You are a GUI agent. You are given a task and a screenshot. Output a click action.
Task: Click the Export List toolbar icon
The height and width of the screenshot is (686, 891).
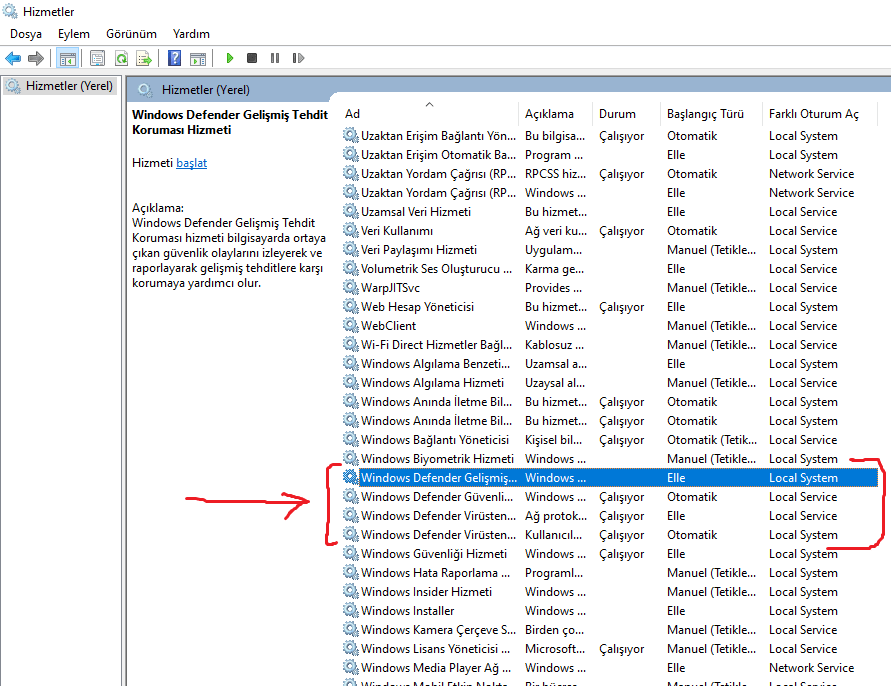click(x=144, y=58)
